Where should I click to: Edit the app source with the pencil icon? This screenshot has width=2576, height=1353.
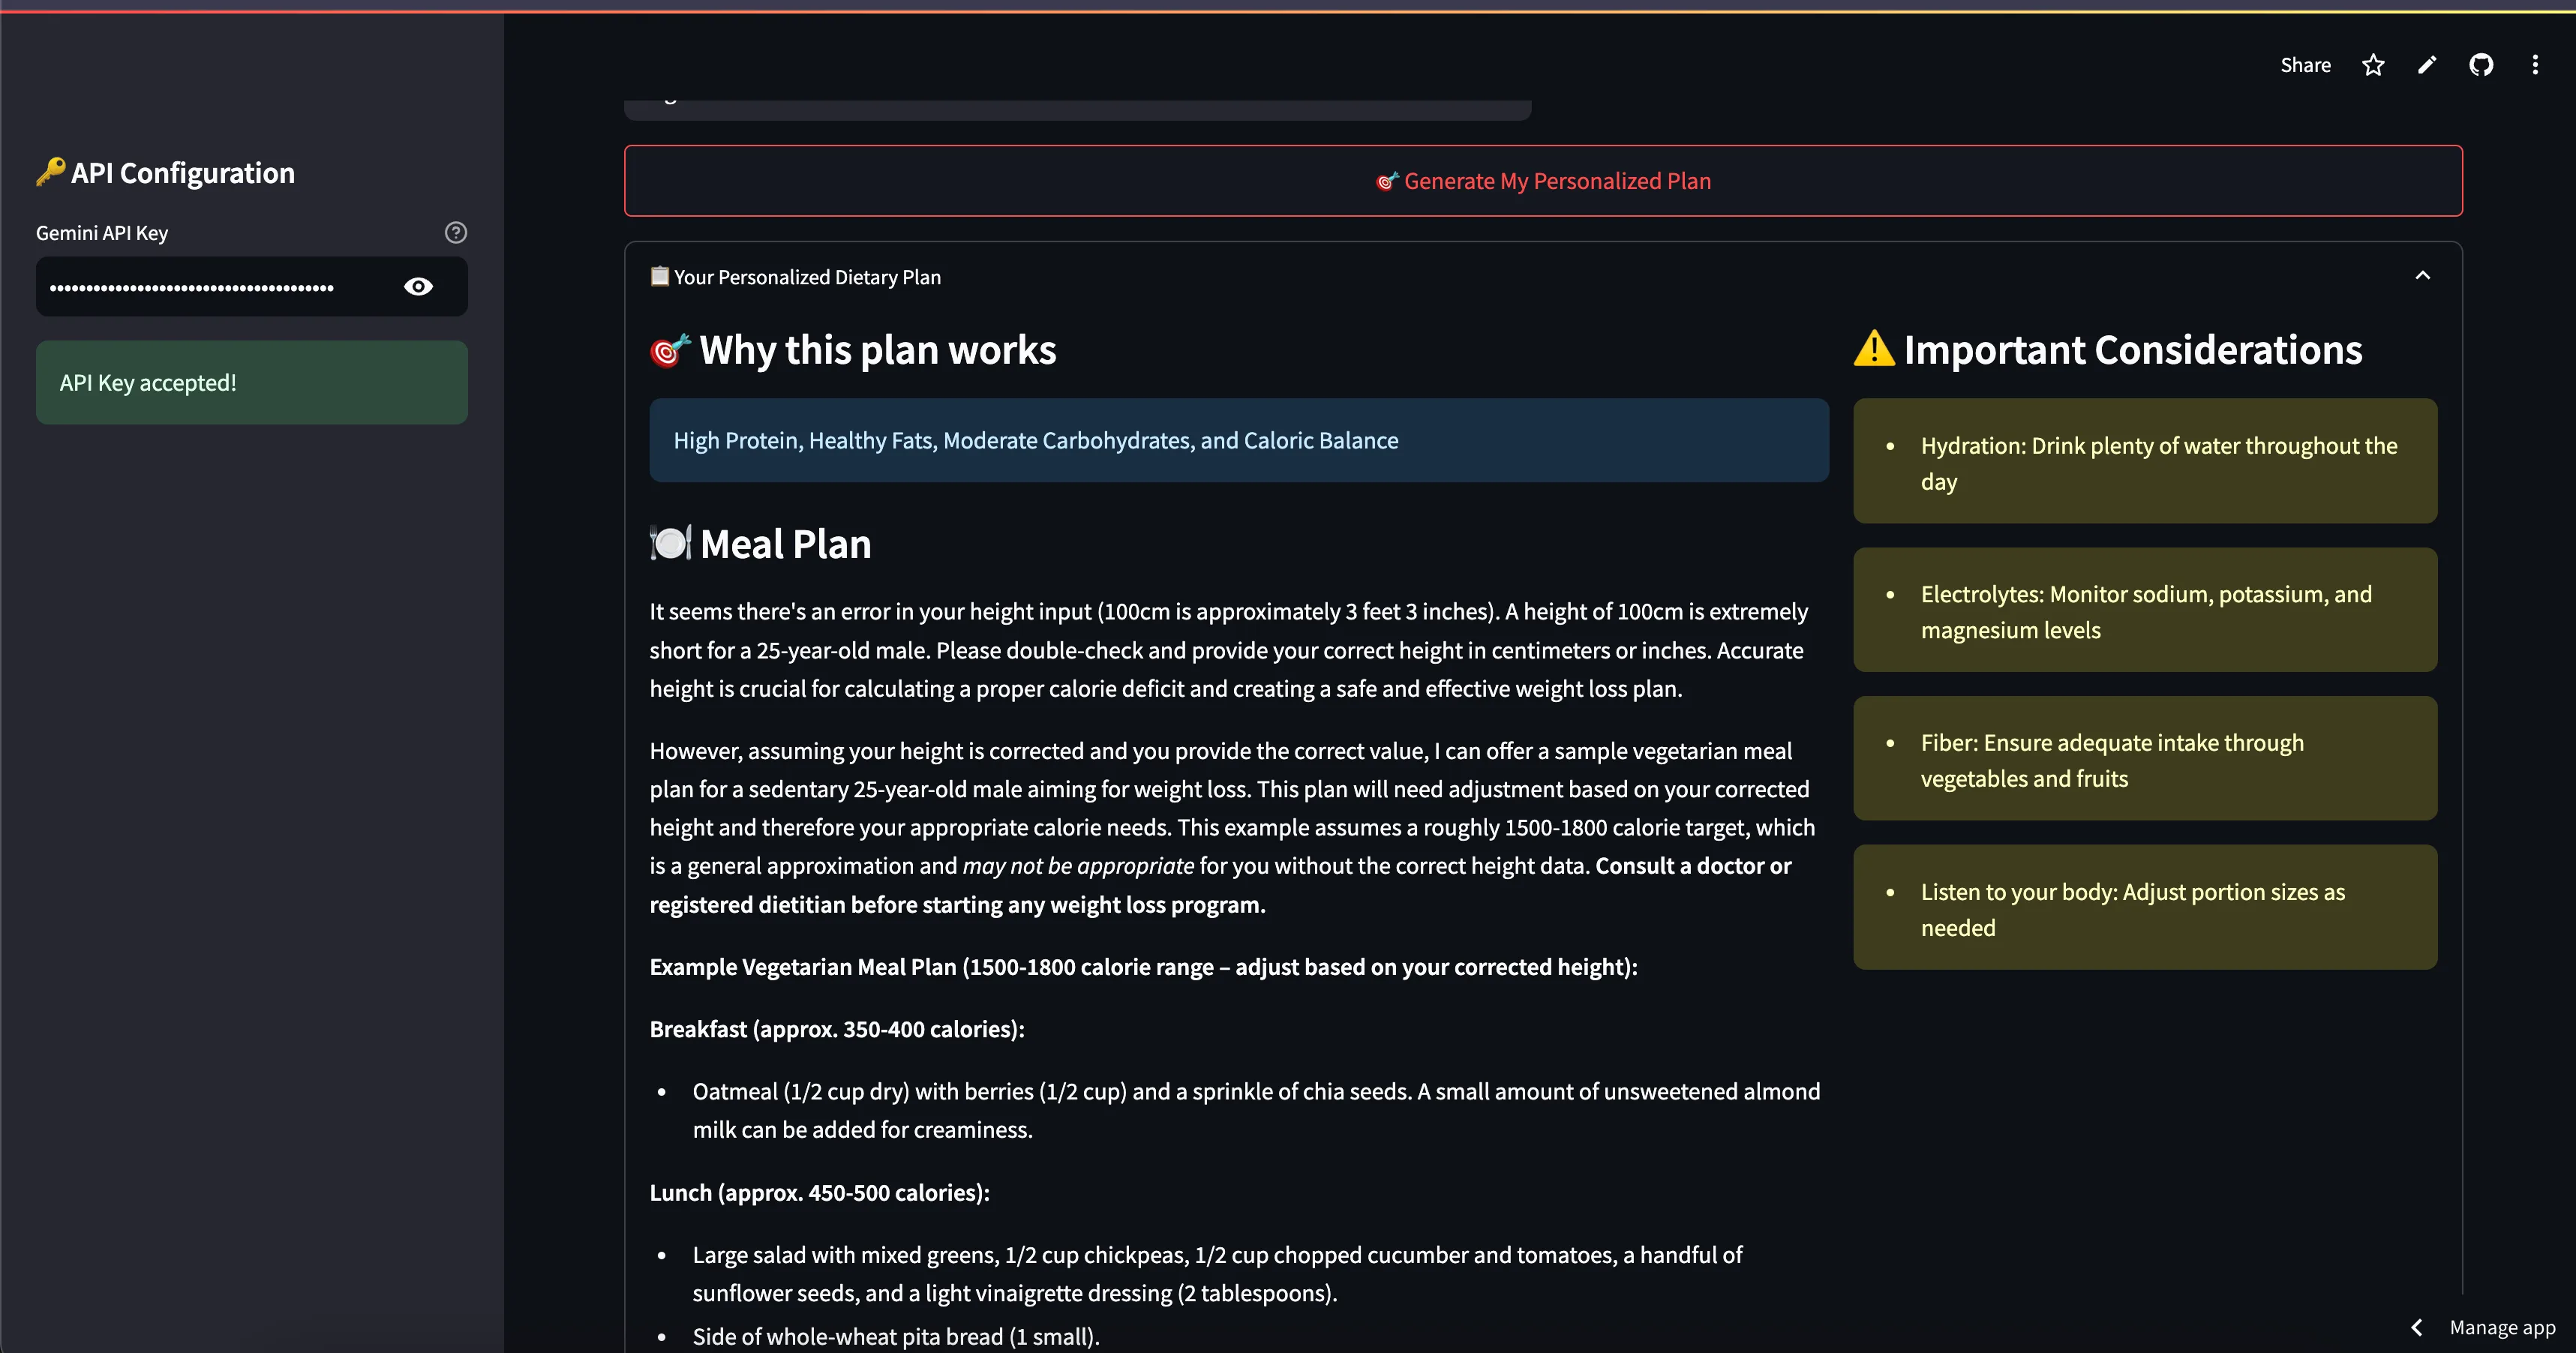pos(2426,64)
